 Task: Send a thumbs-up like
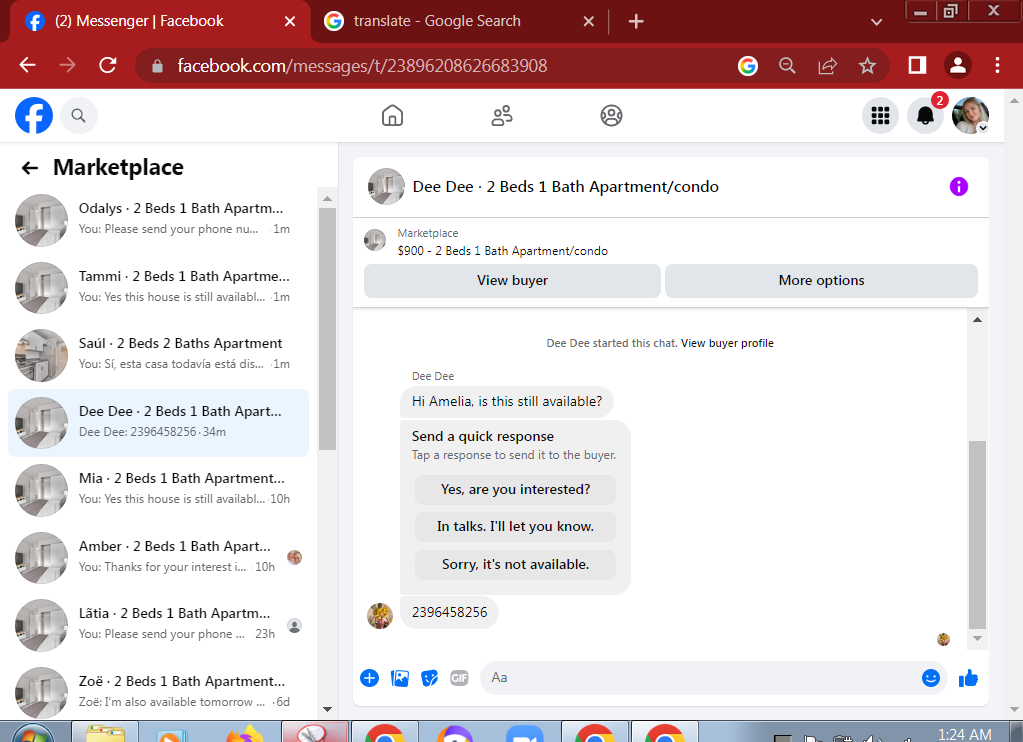(968, 678)
